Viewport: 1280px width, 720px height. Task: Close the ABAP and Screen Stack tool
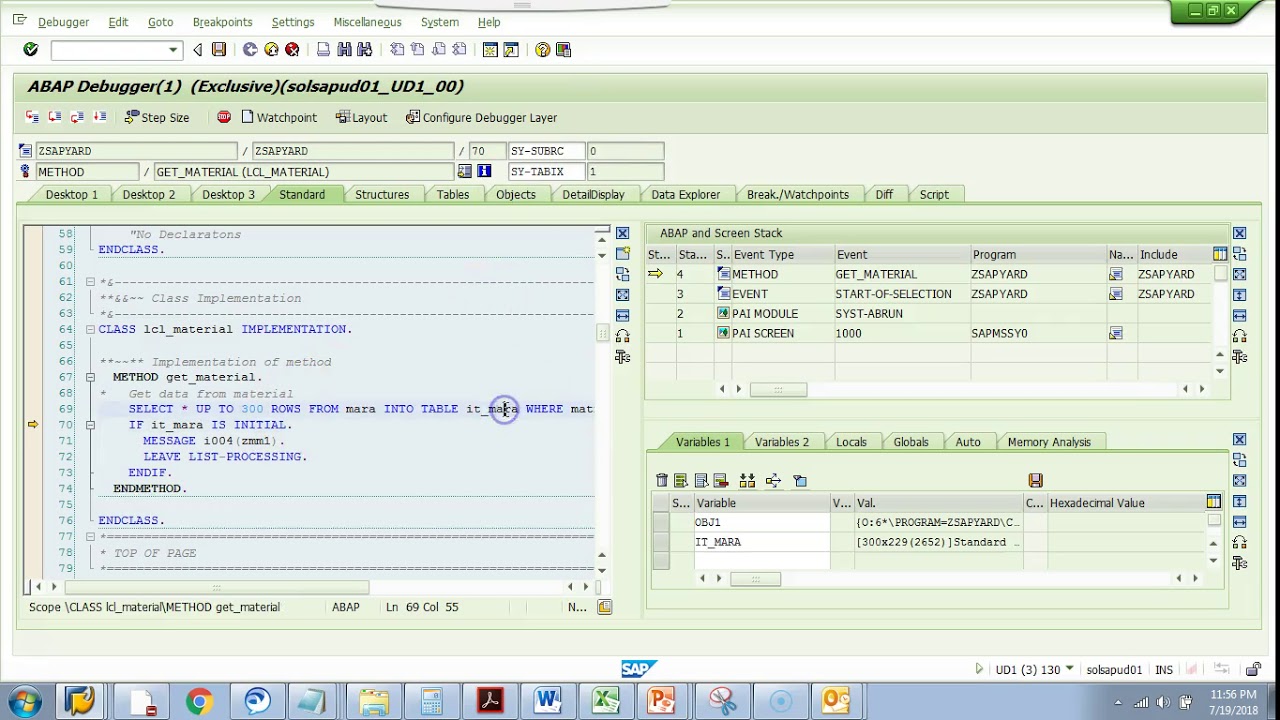point(1239,233)
